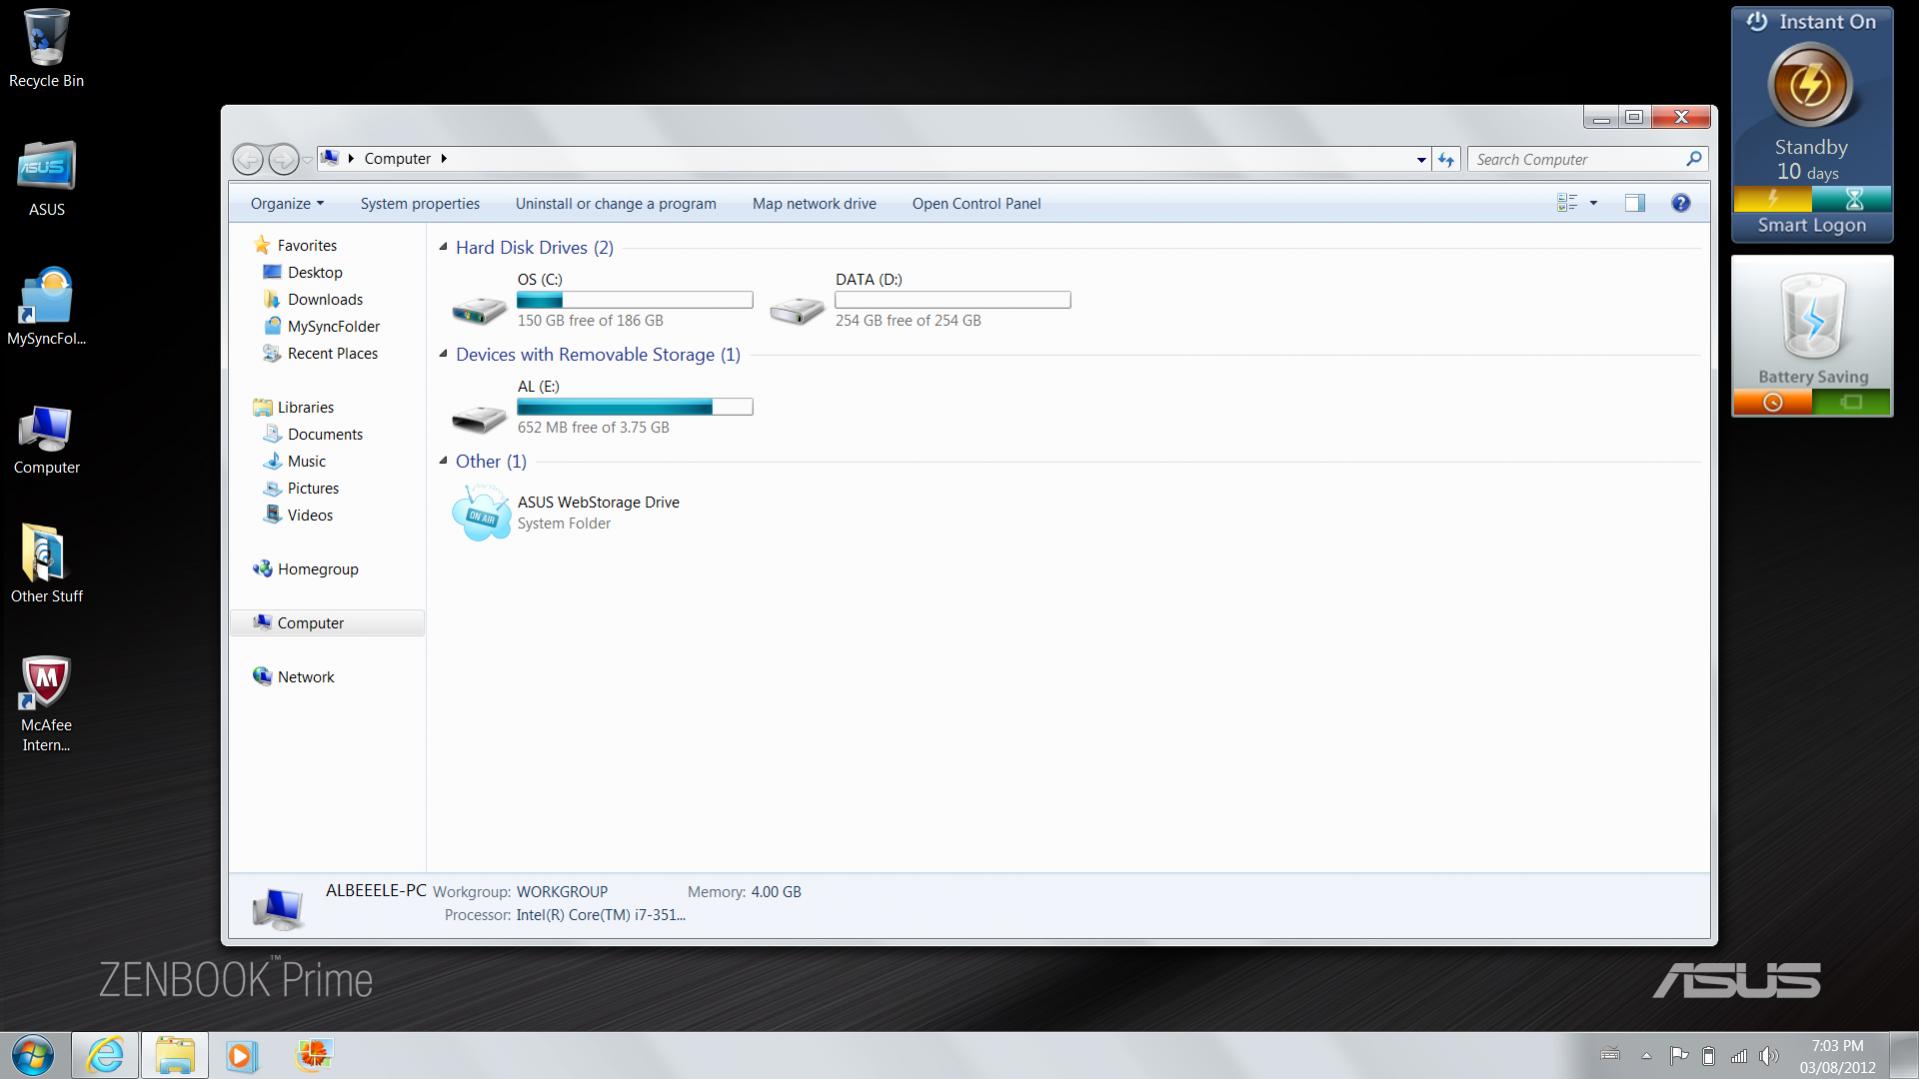This screenshot has height=1079, width=1919.
Task: Click the AL (E:) usage bar
Action: click(x=635, y=407)
